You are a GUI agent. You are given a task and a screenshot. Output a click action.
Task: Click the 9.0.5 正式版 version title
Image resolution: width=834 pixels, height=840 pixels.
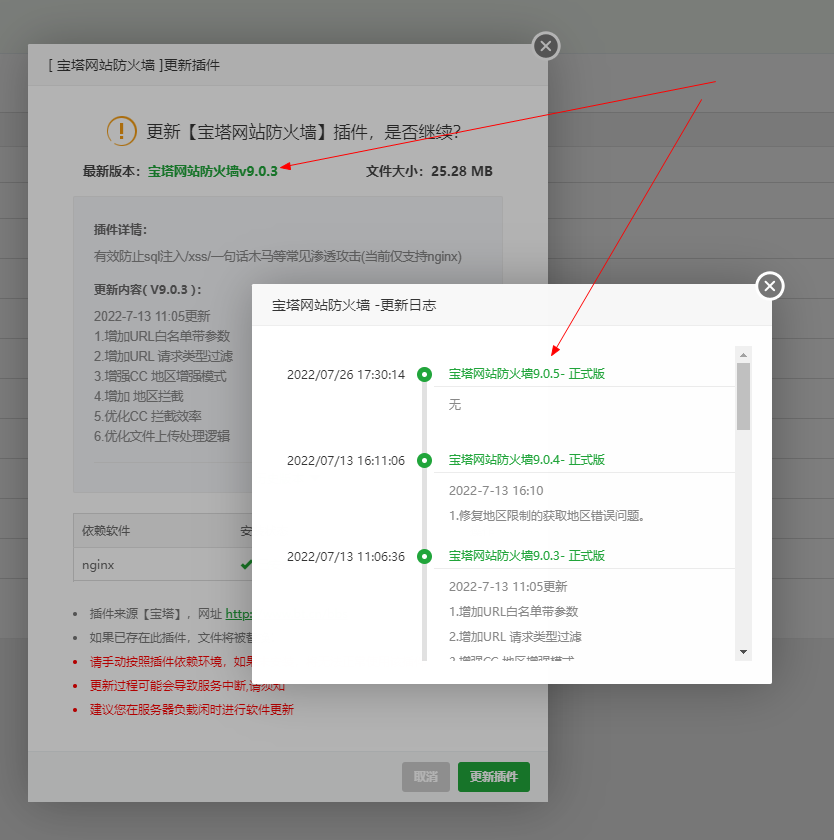(x=527, y=374)
